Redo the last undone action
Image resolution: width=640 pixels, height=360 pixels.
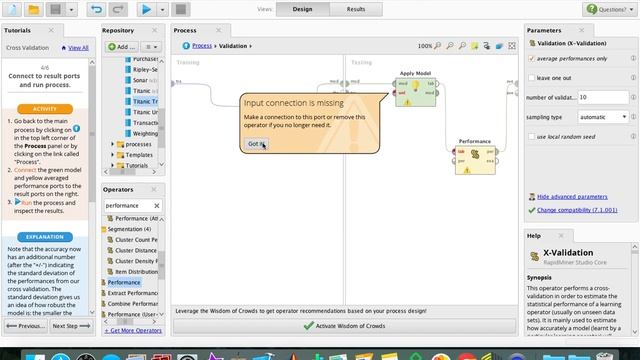click(118, 9)
